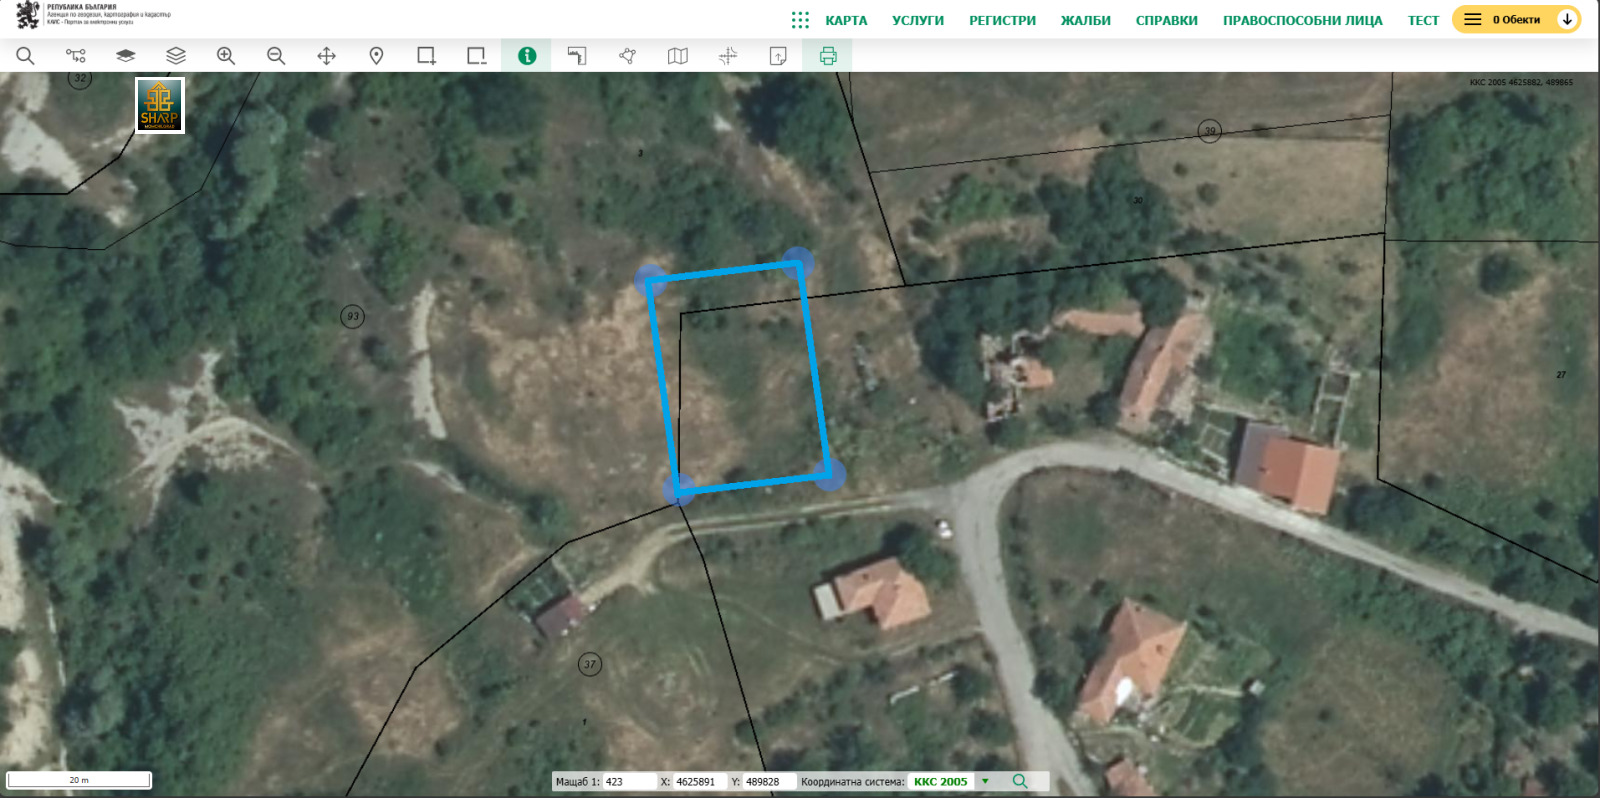Screen dimensions: 1600x798
Task: Click the location pin marker tool
Action: click(x=376, y=56)
